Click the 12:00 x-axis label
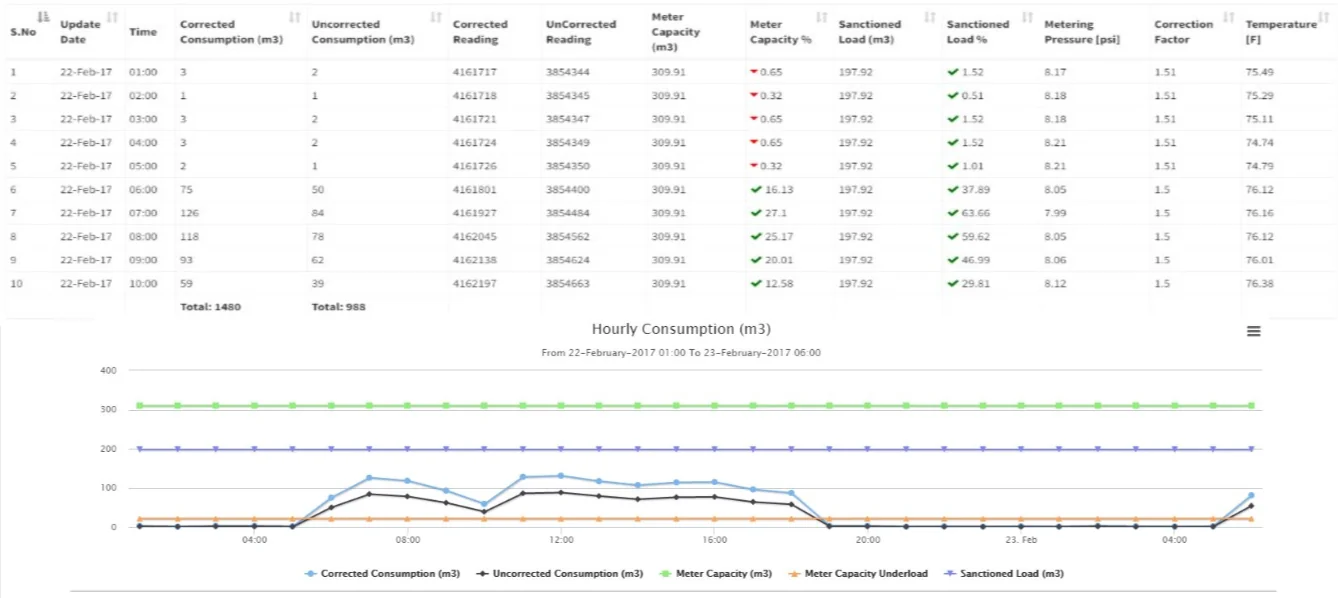The height and width of the screenshot is (598, 1338). tap(561, 541)
